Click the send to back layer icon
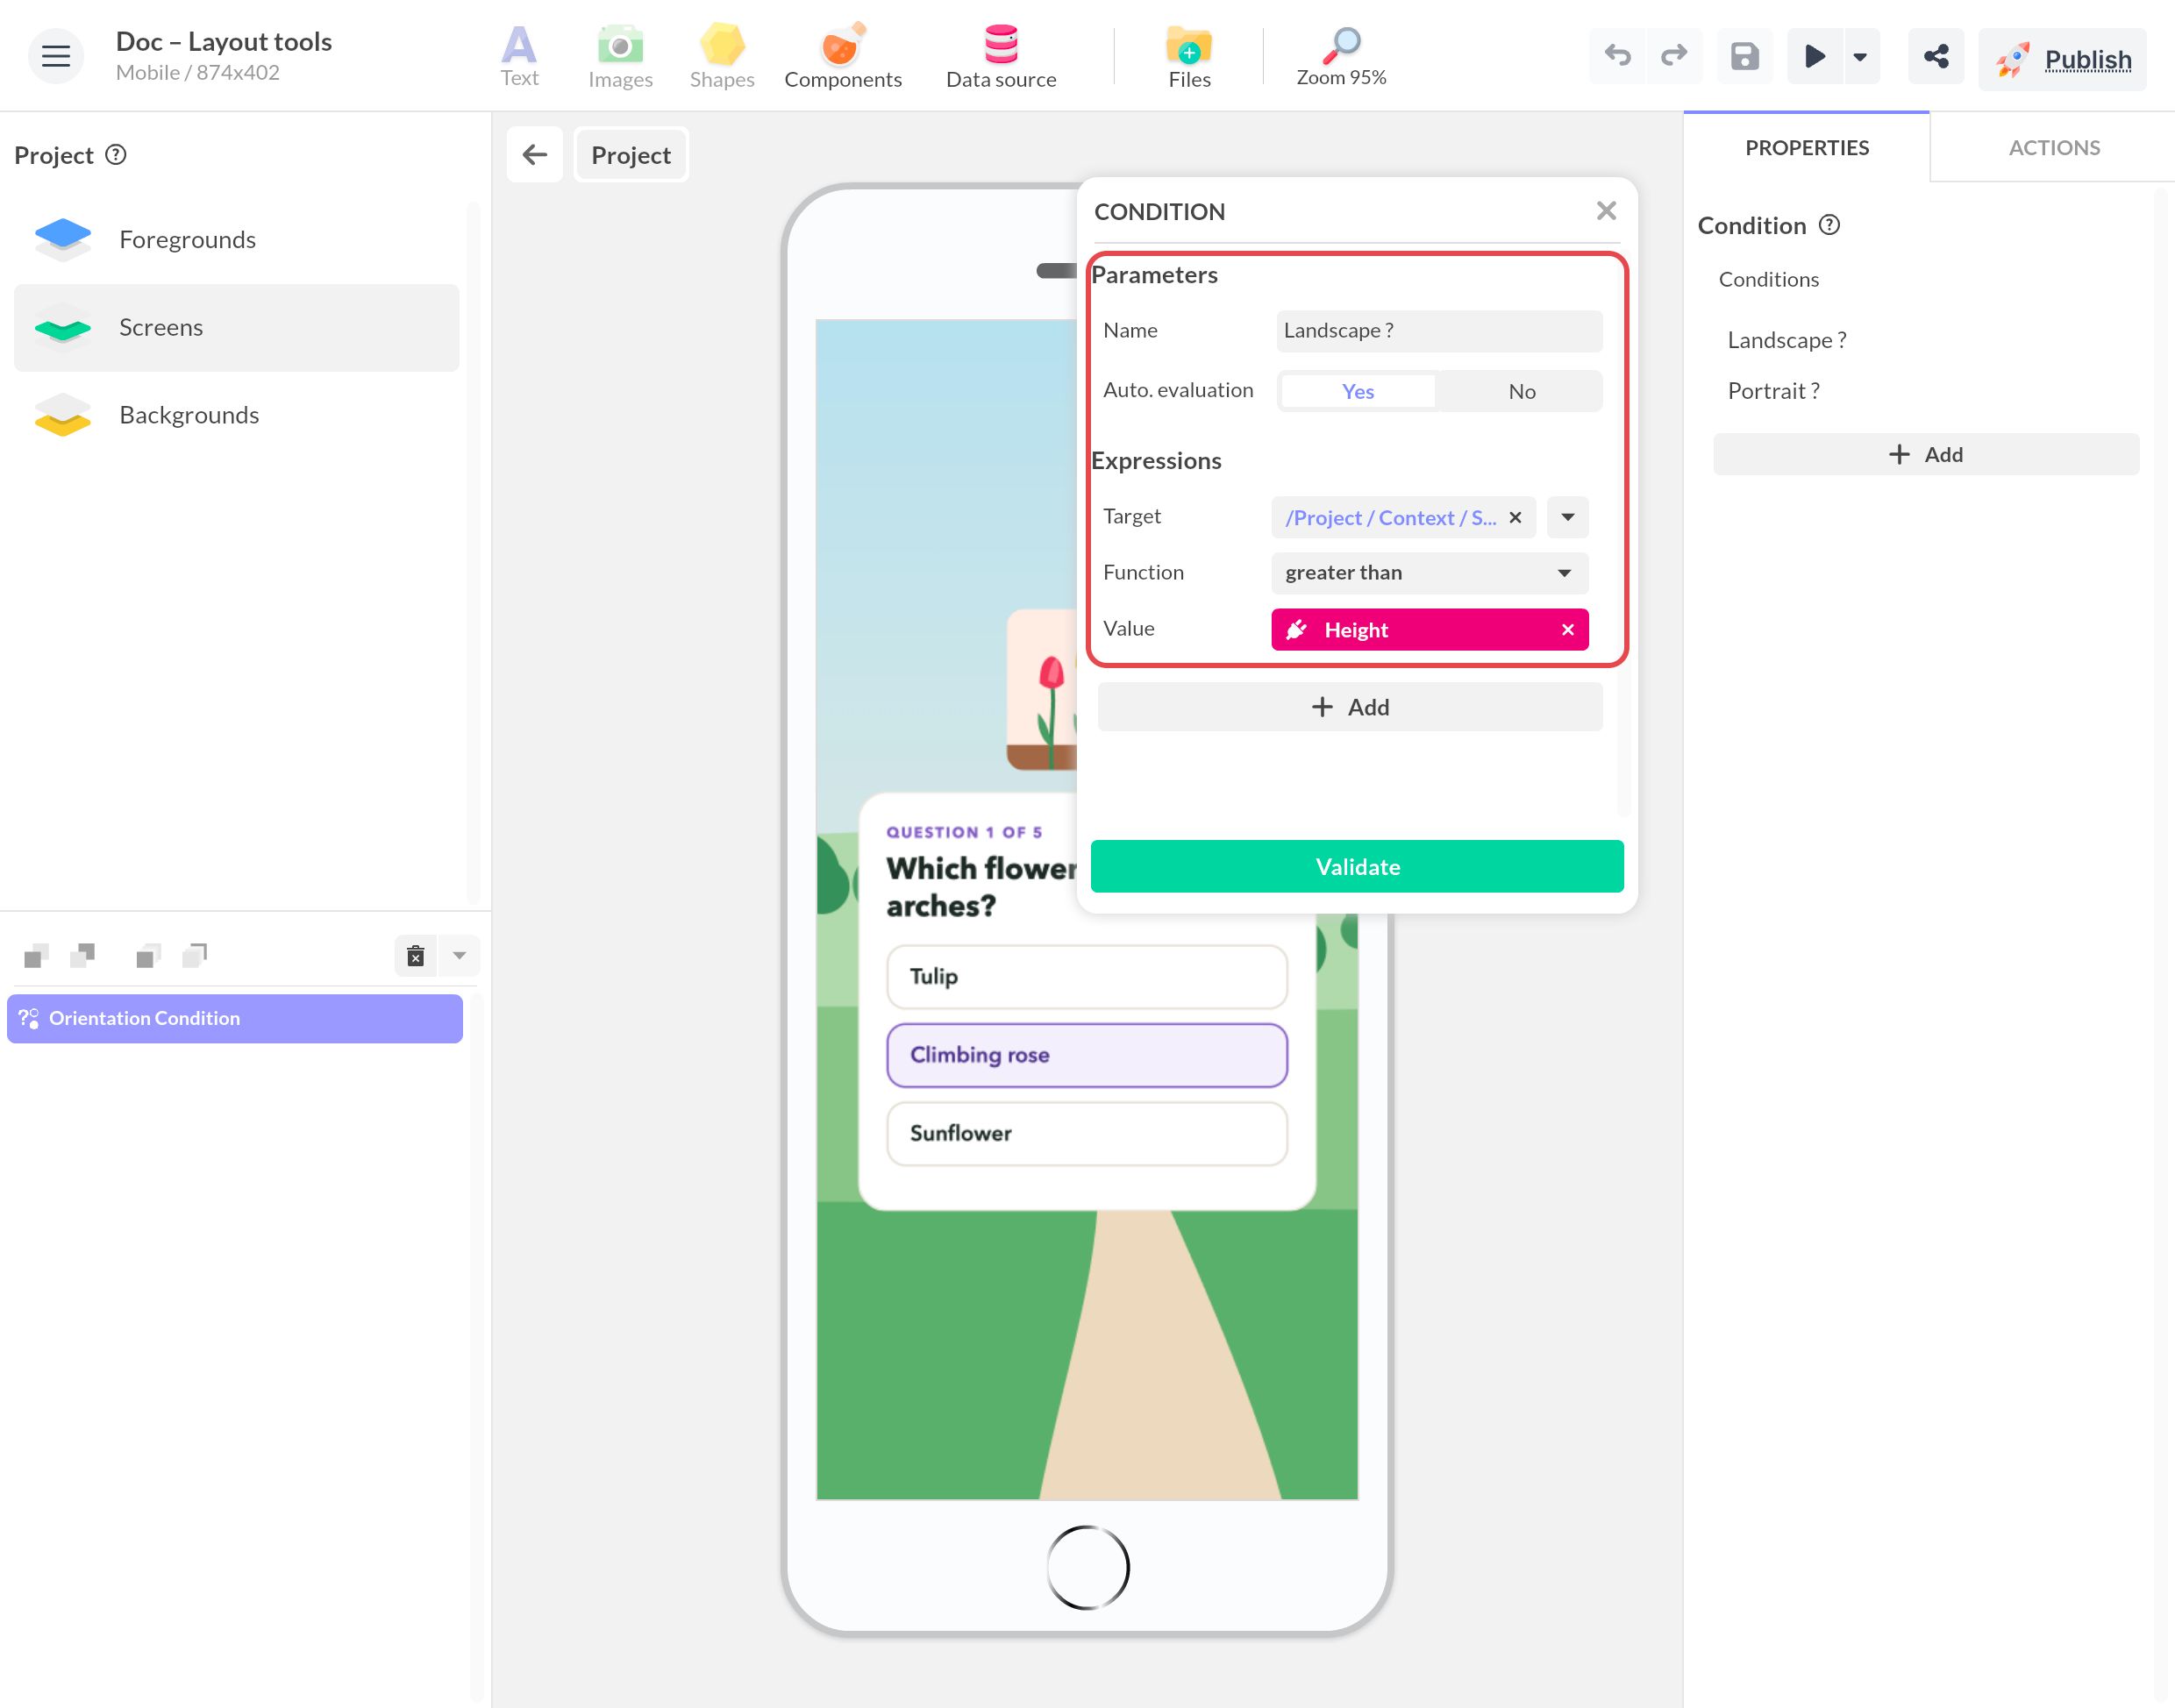This screenshot has height=1708, width=2175. [x=195, y=956]
